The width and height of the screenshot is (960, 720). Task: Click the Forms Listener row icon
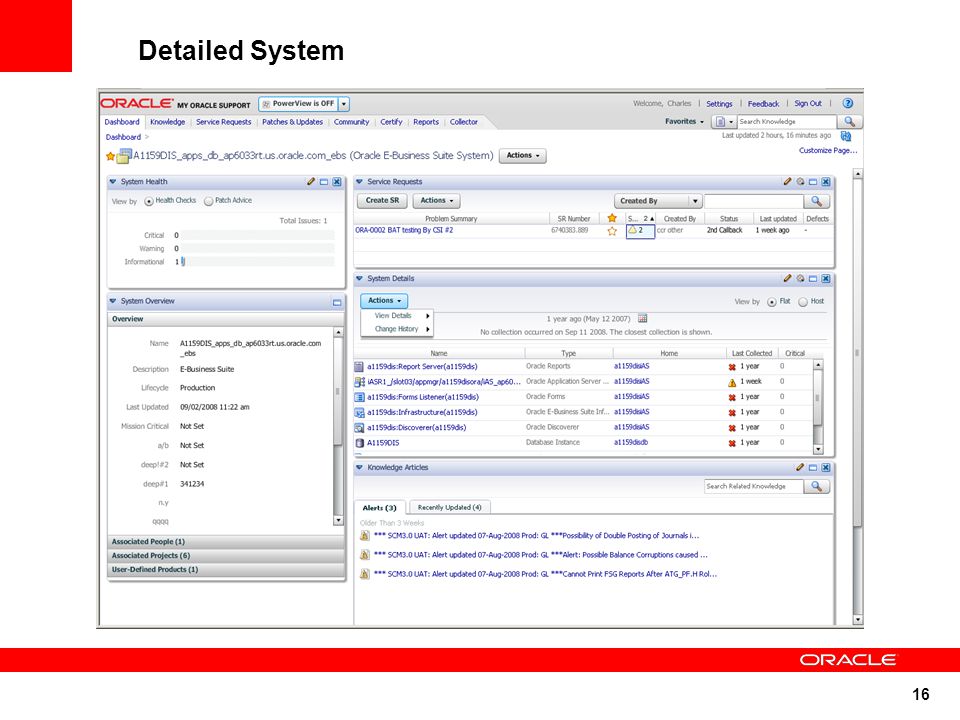pos(359,397)
